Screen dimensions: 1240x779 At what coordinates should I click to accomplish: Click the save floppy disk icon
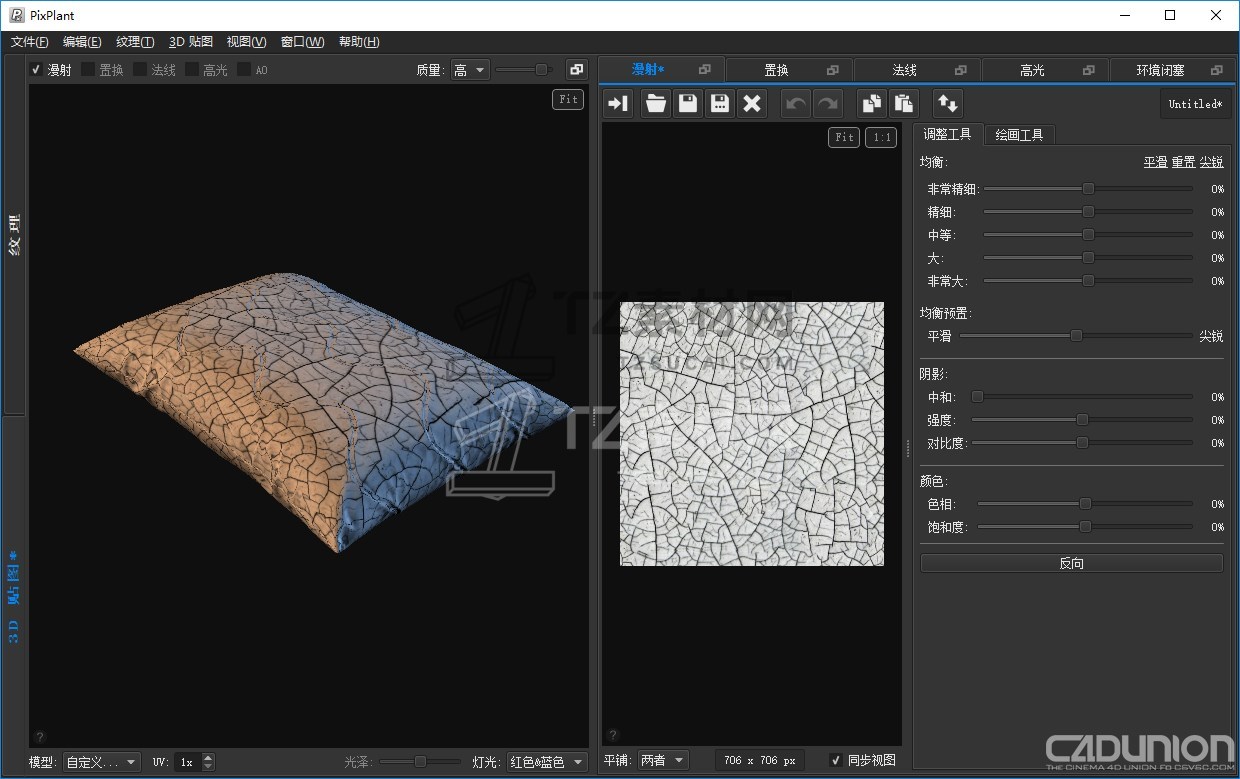pyautogui.click(x=687, y=103)
